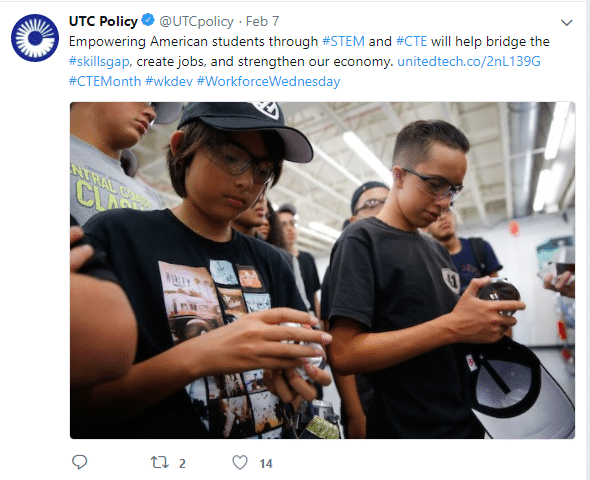Open the Feb 7 tweet timestamp

coord(262,21)
